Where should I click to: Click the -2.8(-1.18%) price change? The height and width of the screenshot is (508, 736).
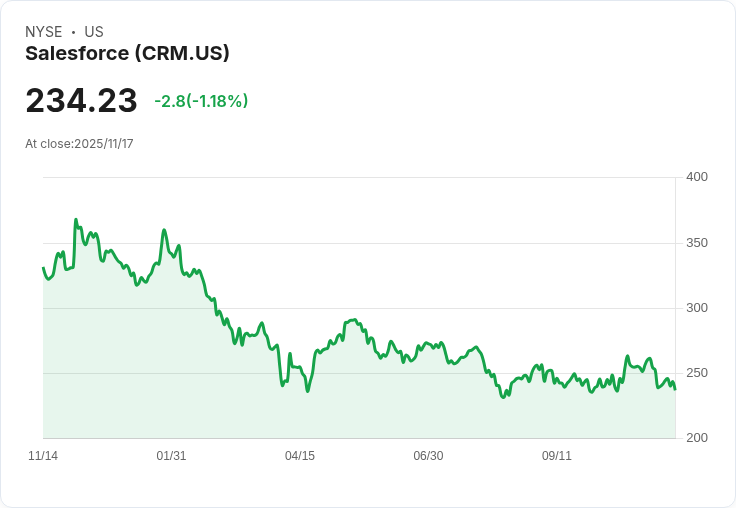pos(201,101)
